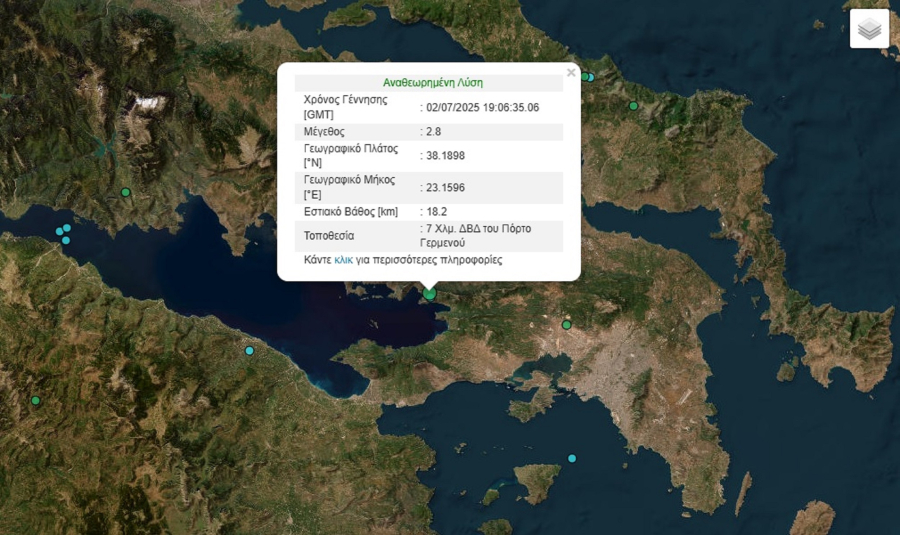Click the 'Αναθεωρημένη Λύση' header text
Viewport: 900px width, 535px height.
[x=433, y=83]
